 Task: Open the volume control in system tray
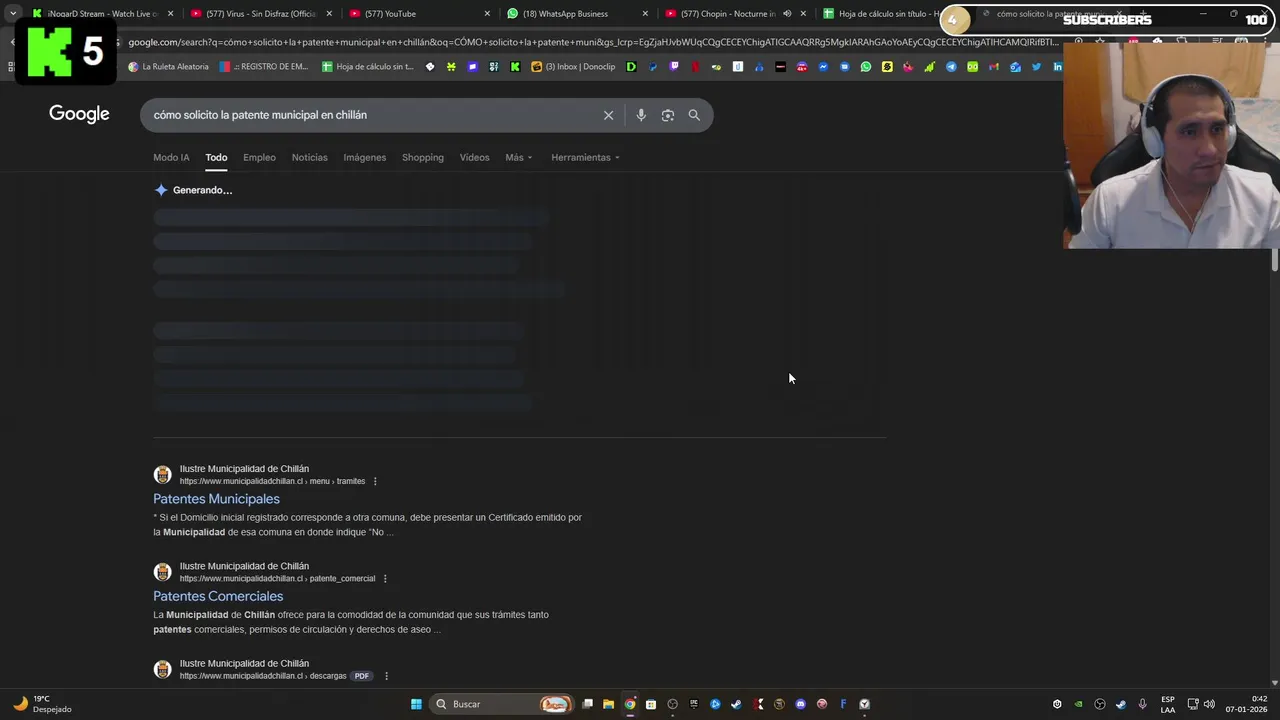point(1209,704)
